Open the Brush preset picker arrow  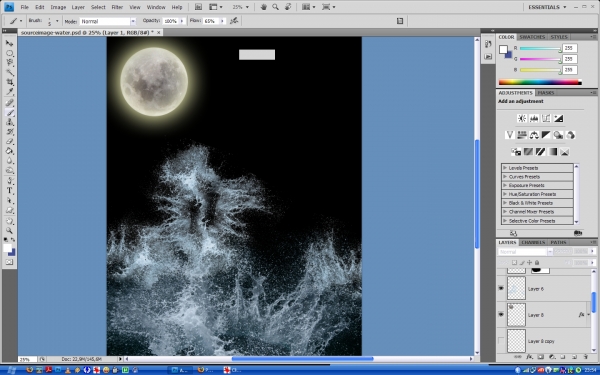point(57,21)
